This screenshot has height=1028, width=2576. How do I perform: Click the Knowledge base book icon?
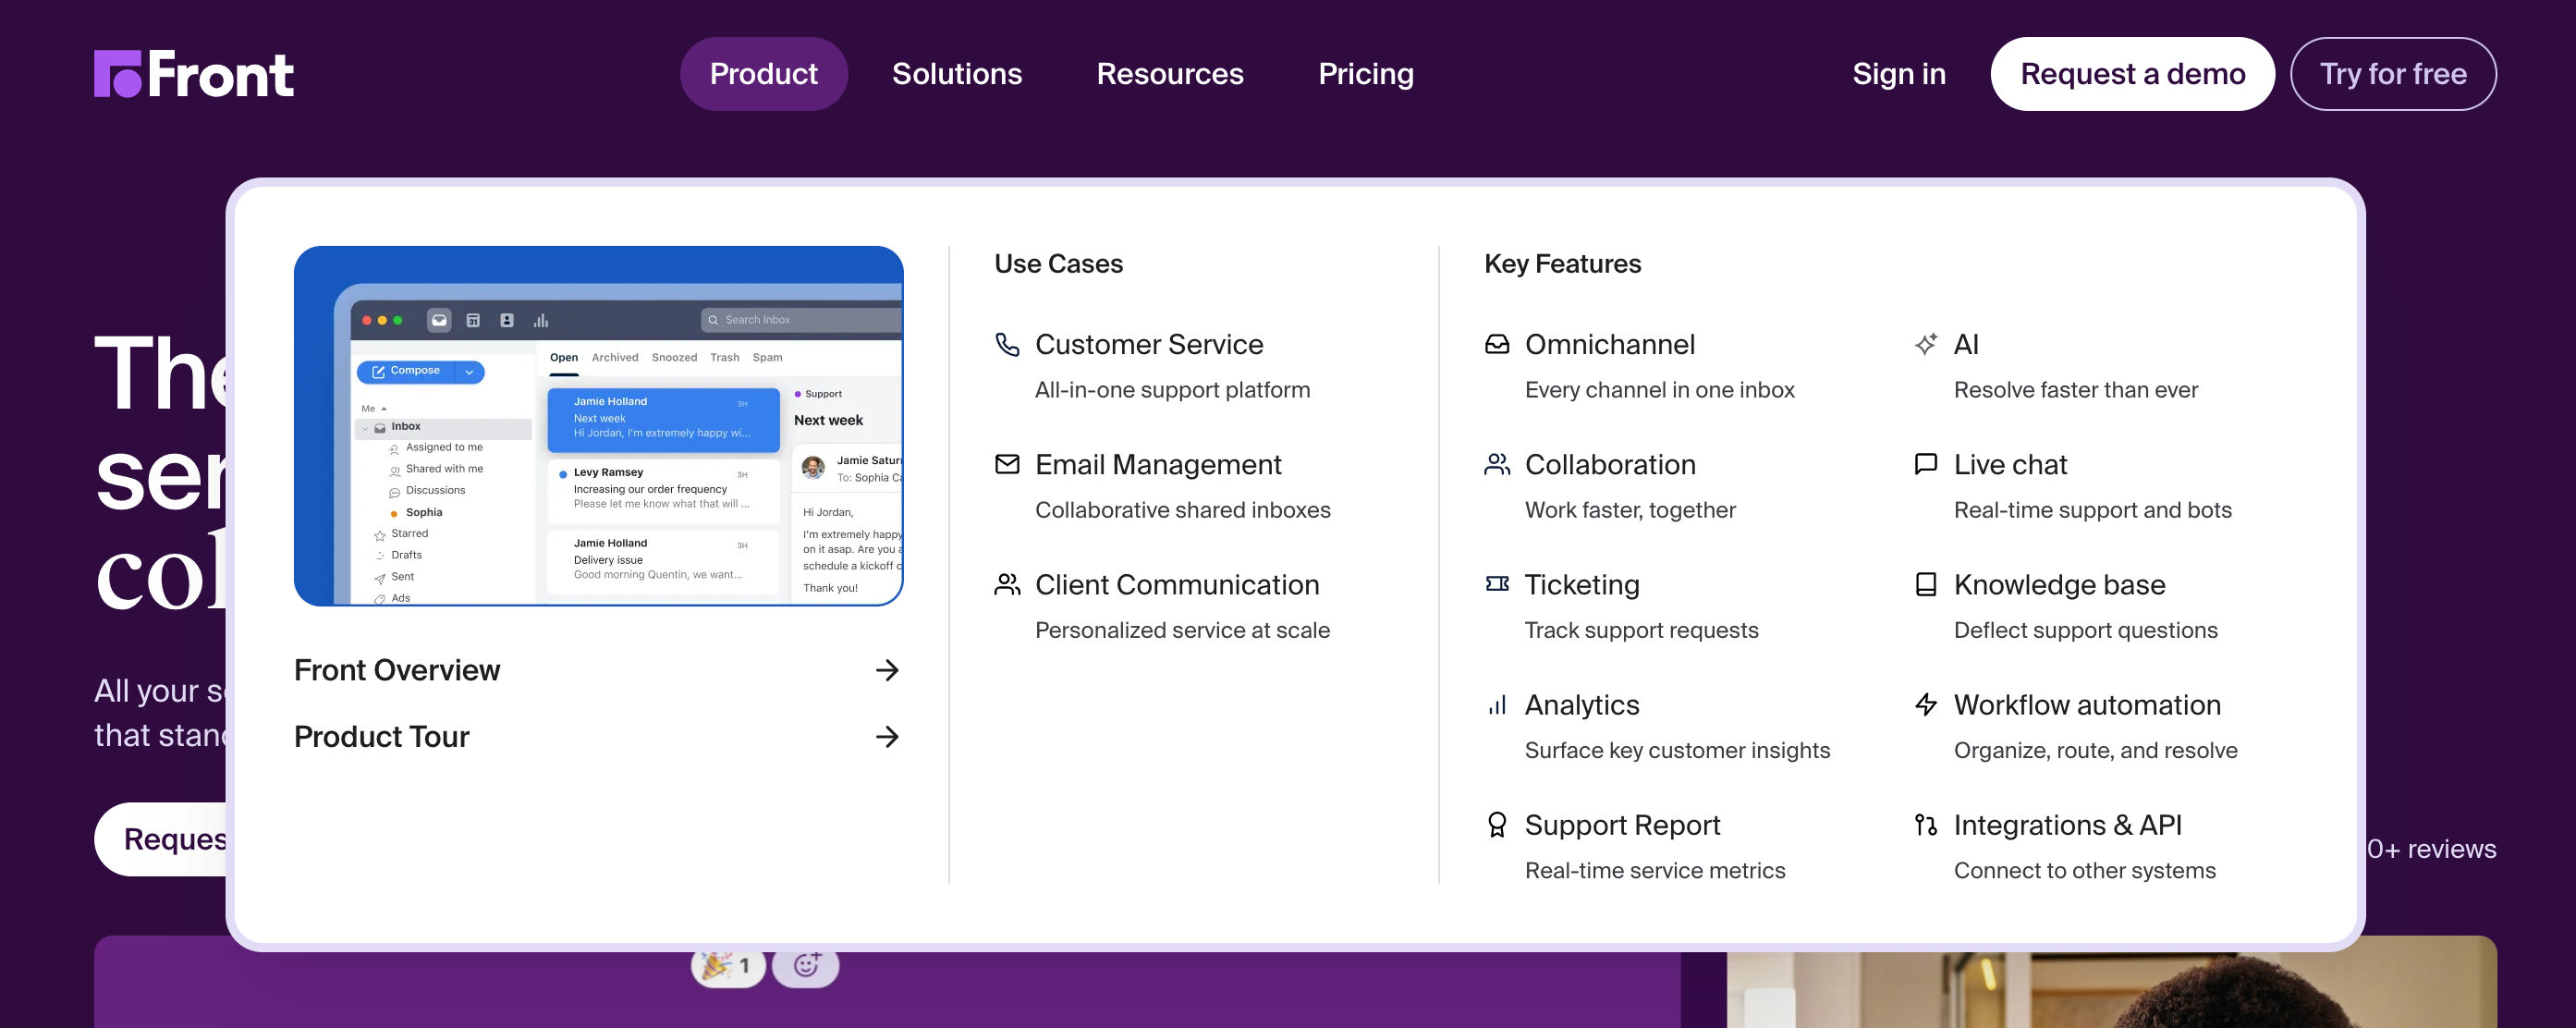[x=1925, y=584]
